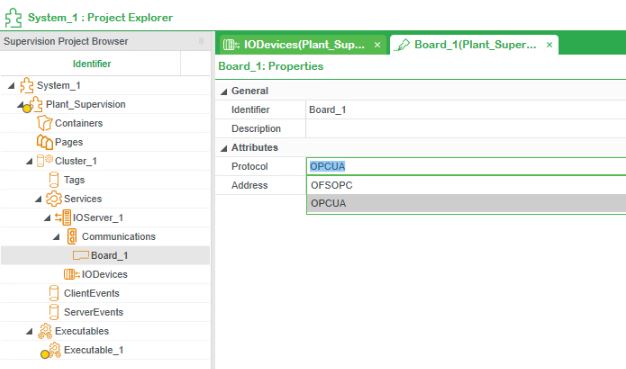Screen dimensions: 626x369
Task: Click the Board_1 tab pencil icon
Action: click(402, 45)
